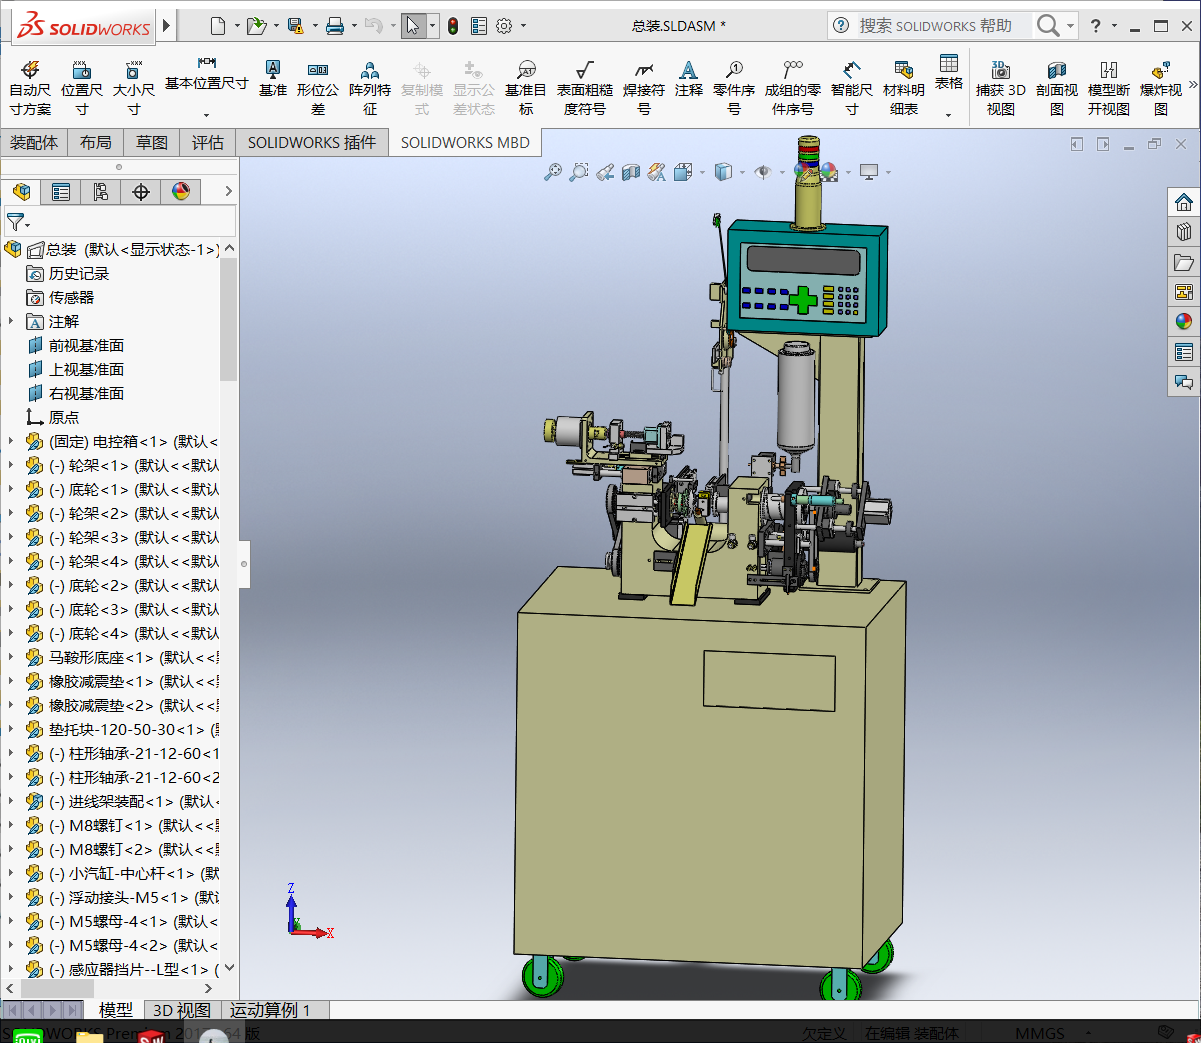This screenshot has height=1043, width=1201.
Task: Select the Weld Symbol (焊接符号) tool
Action: (x=644, y=88)
